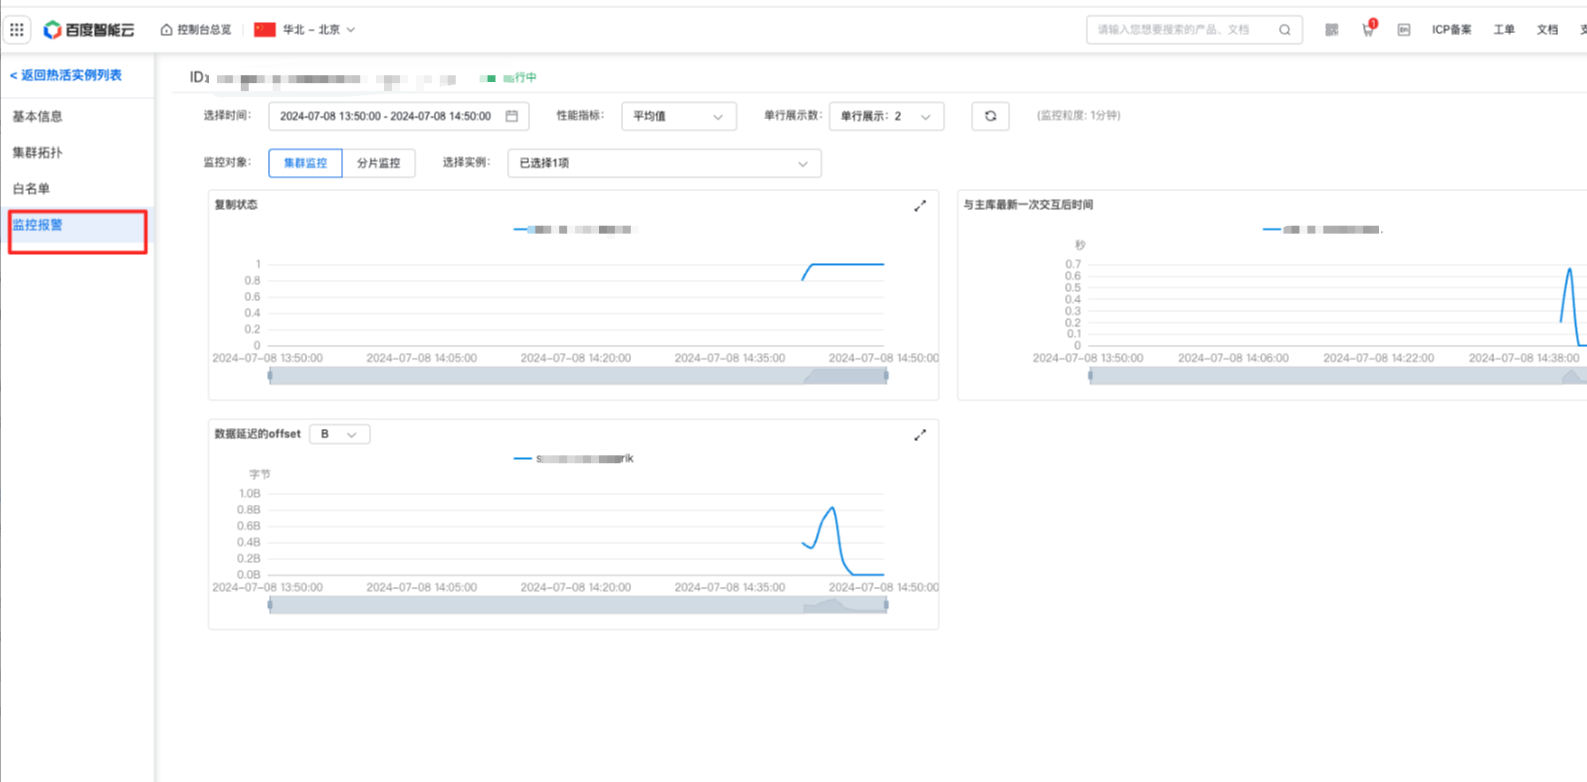Image resolution: width=1587 pixels, height=782 pixels.
Task: Open the QR code icon
Action: [1332, 30]
